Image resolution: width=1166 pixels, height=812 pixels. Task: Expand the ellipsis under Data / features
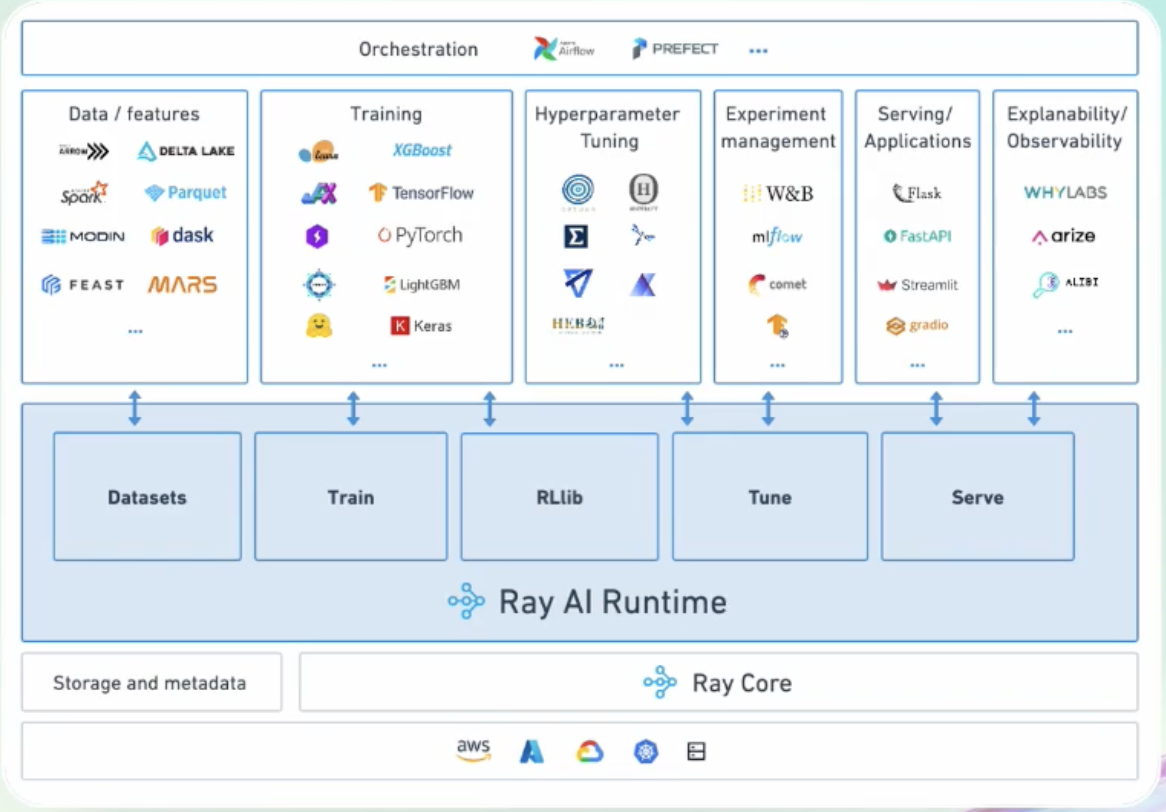pyautogui.click(x=135, y=331)
